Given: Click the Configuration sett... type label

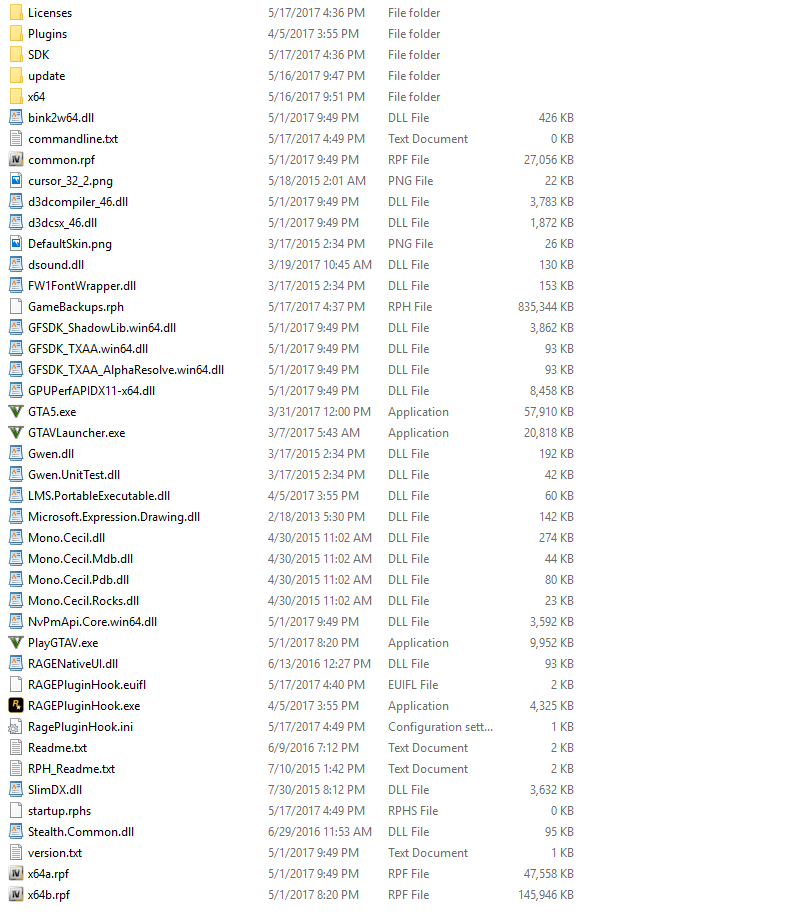Looking at the screenshot, I should pos(440,727).
